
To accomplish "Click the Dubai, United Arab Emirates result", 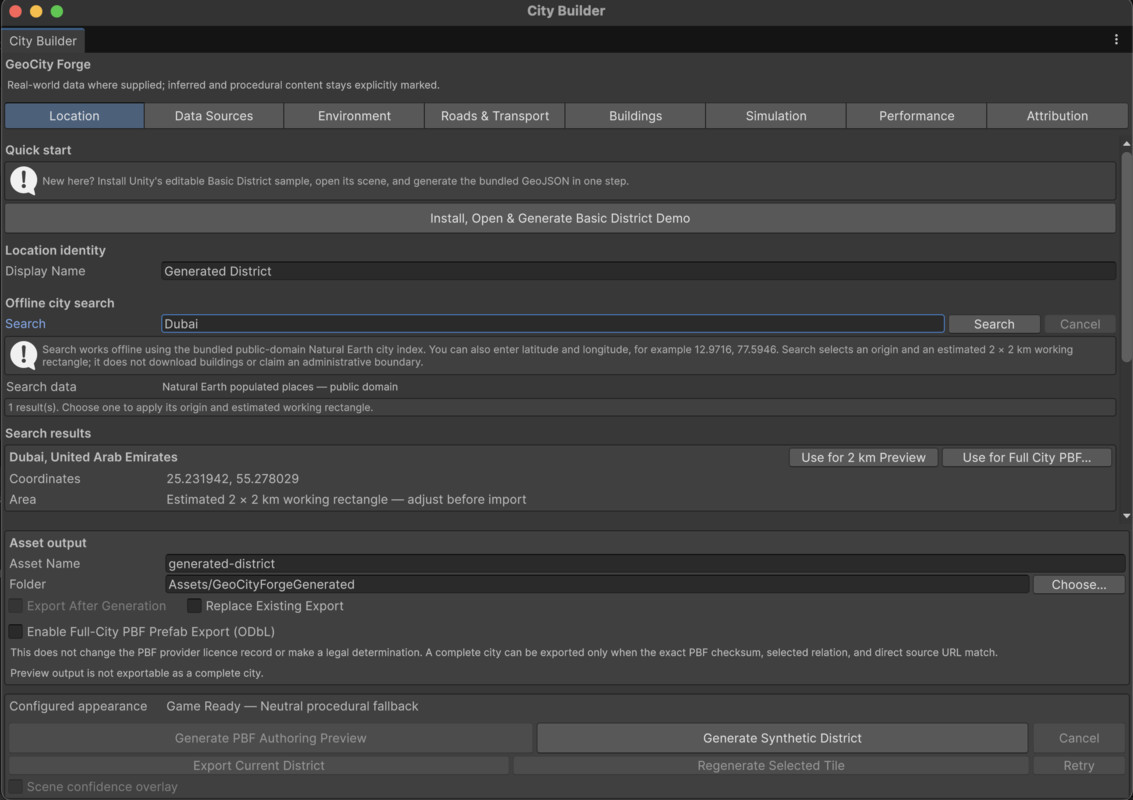I will point(93,457).
